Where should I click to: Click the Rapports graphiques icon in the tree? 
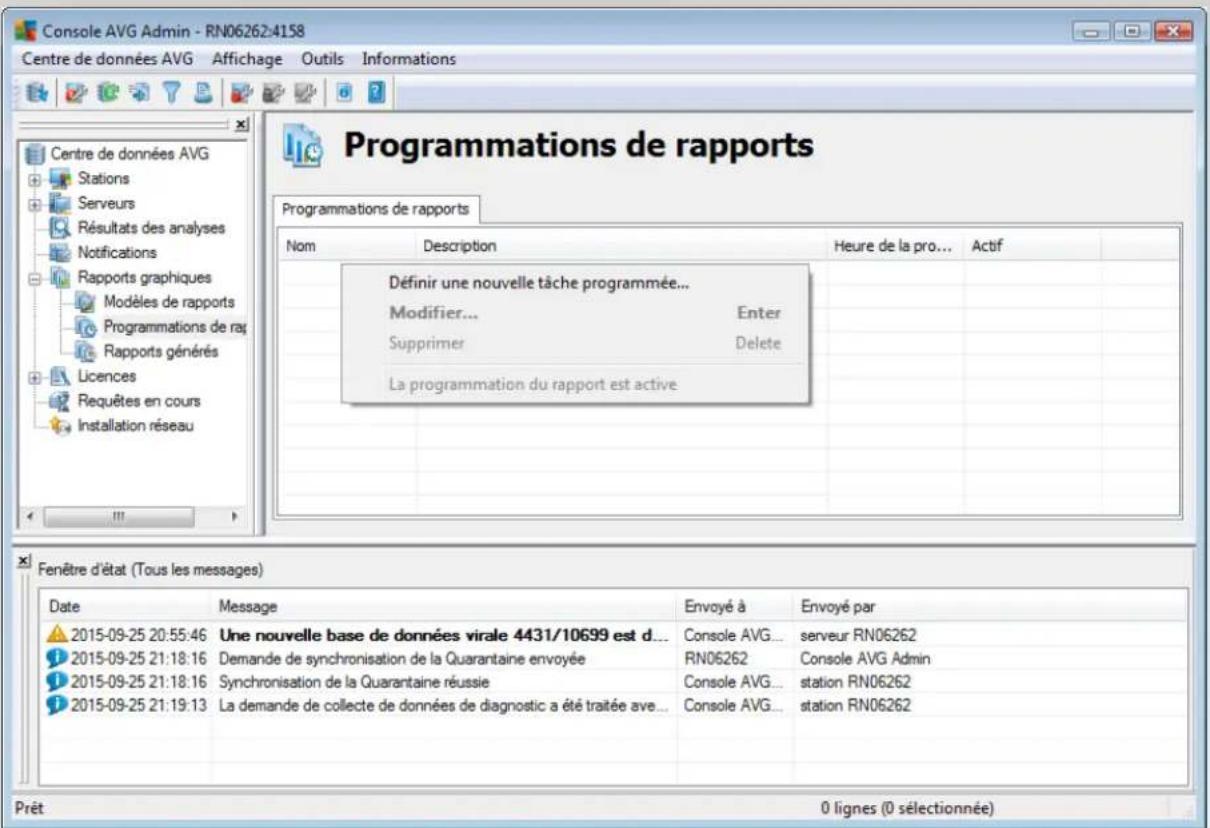click(x=62, y=277)
